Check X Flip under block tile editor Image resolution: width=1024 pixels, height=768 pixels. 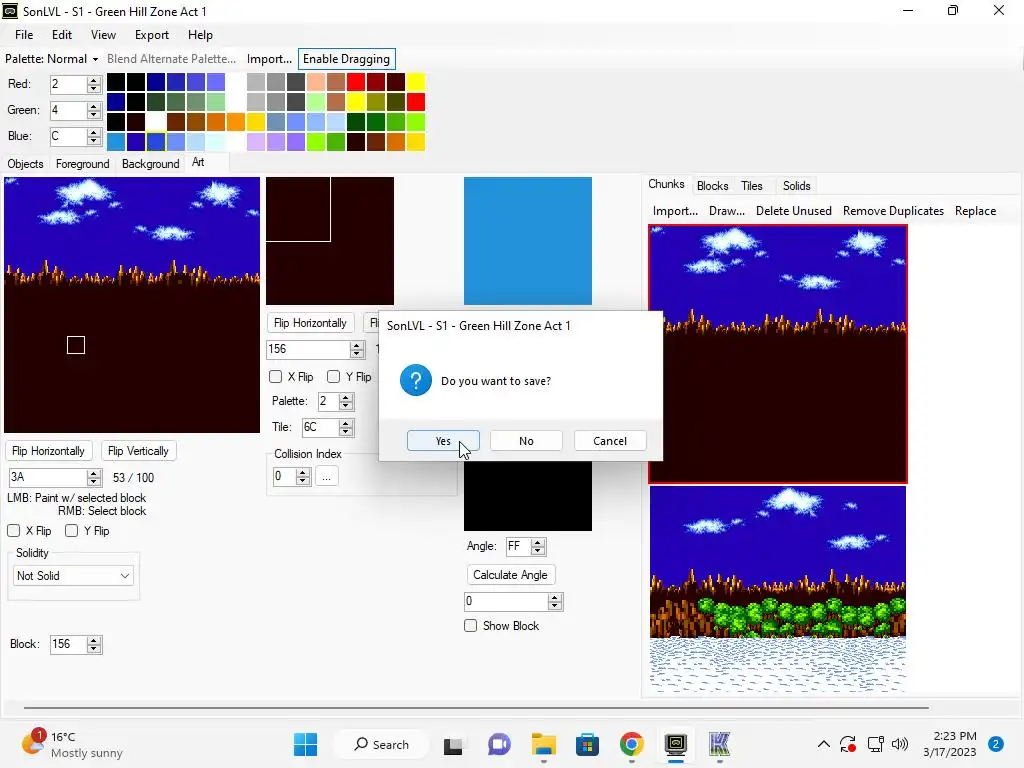click(x=276, y=376)
